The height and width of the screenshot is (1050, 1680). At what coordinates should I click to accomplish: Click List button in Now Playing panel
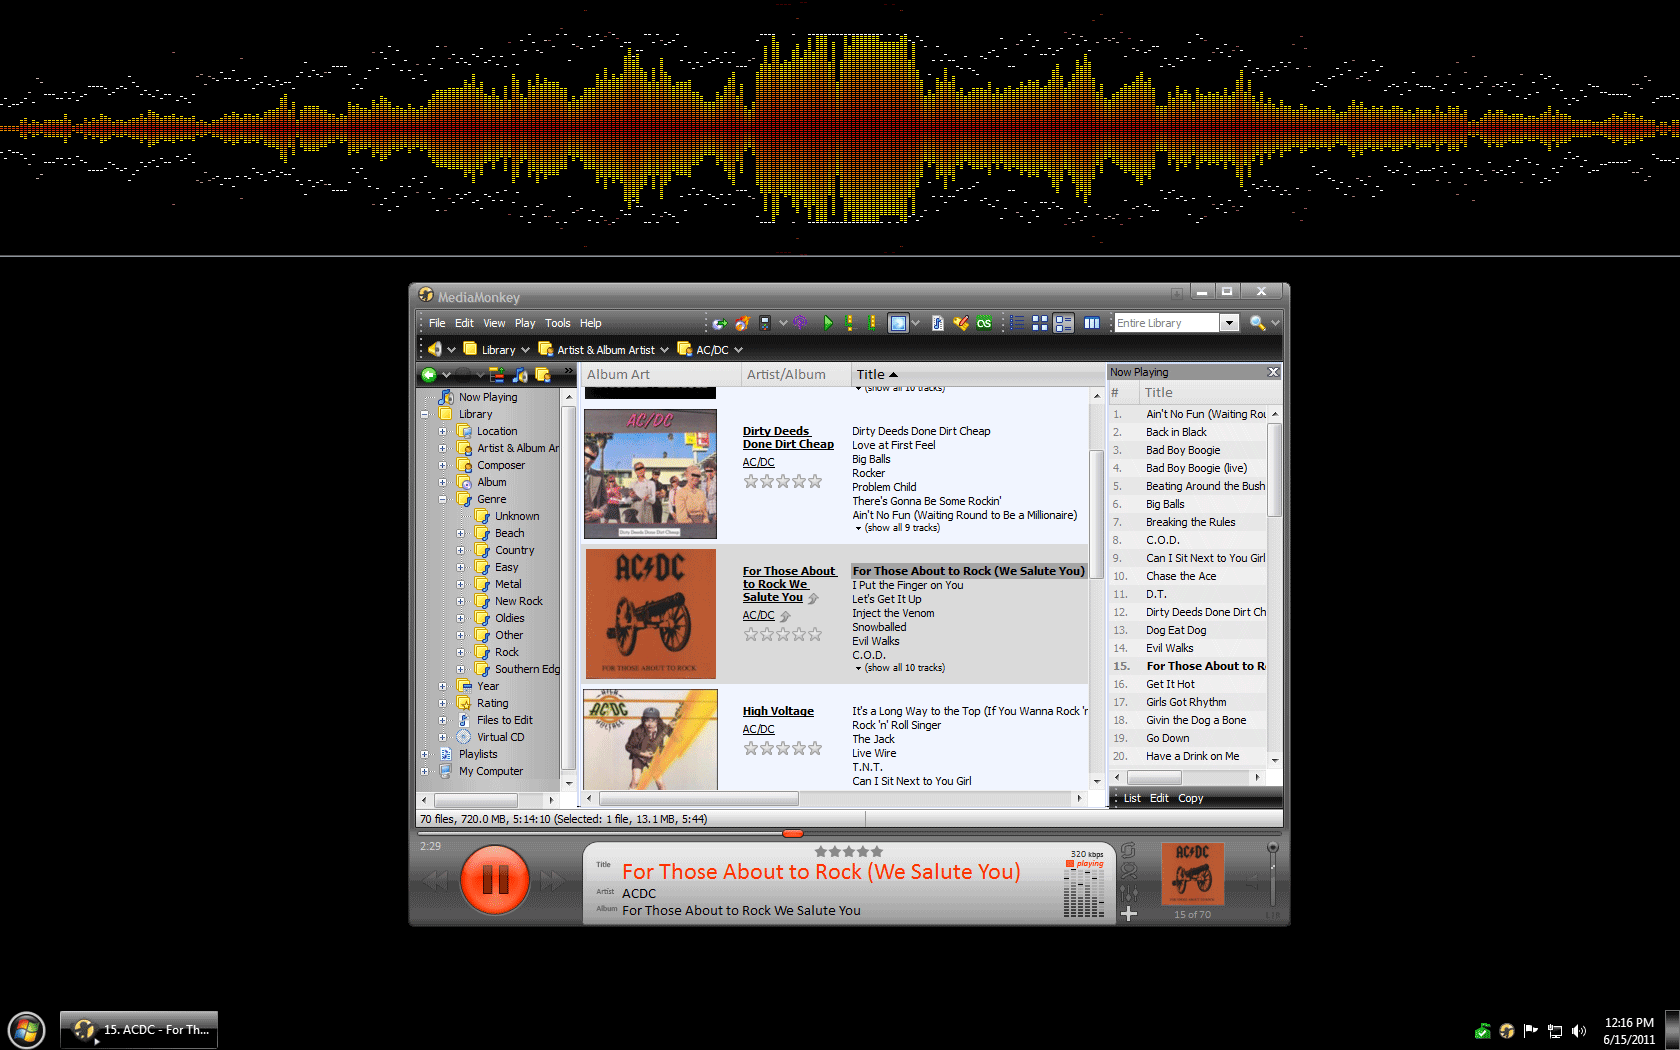[x=1131, y=798]
